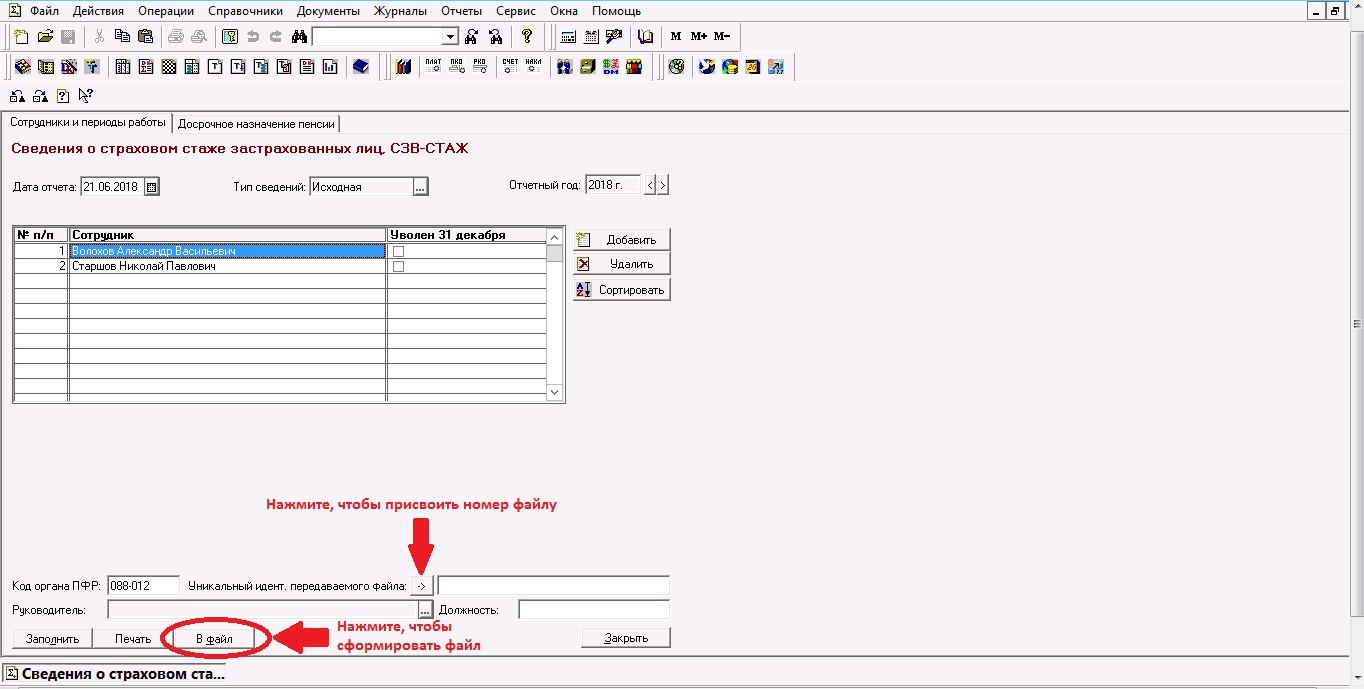Click the 'Добавить' button

tap(621, 240)
